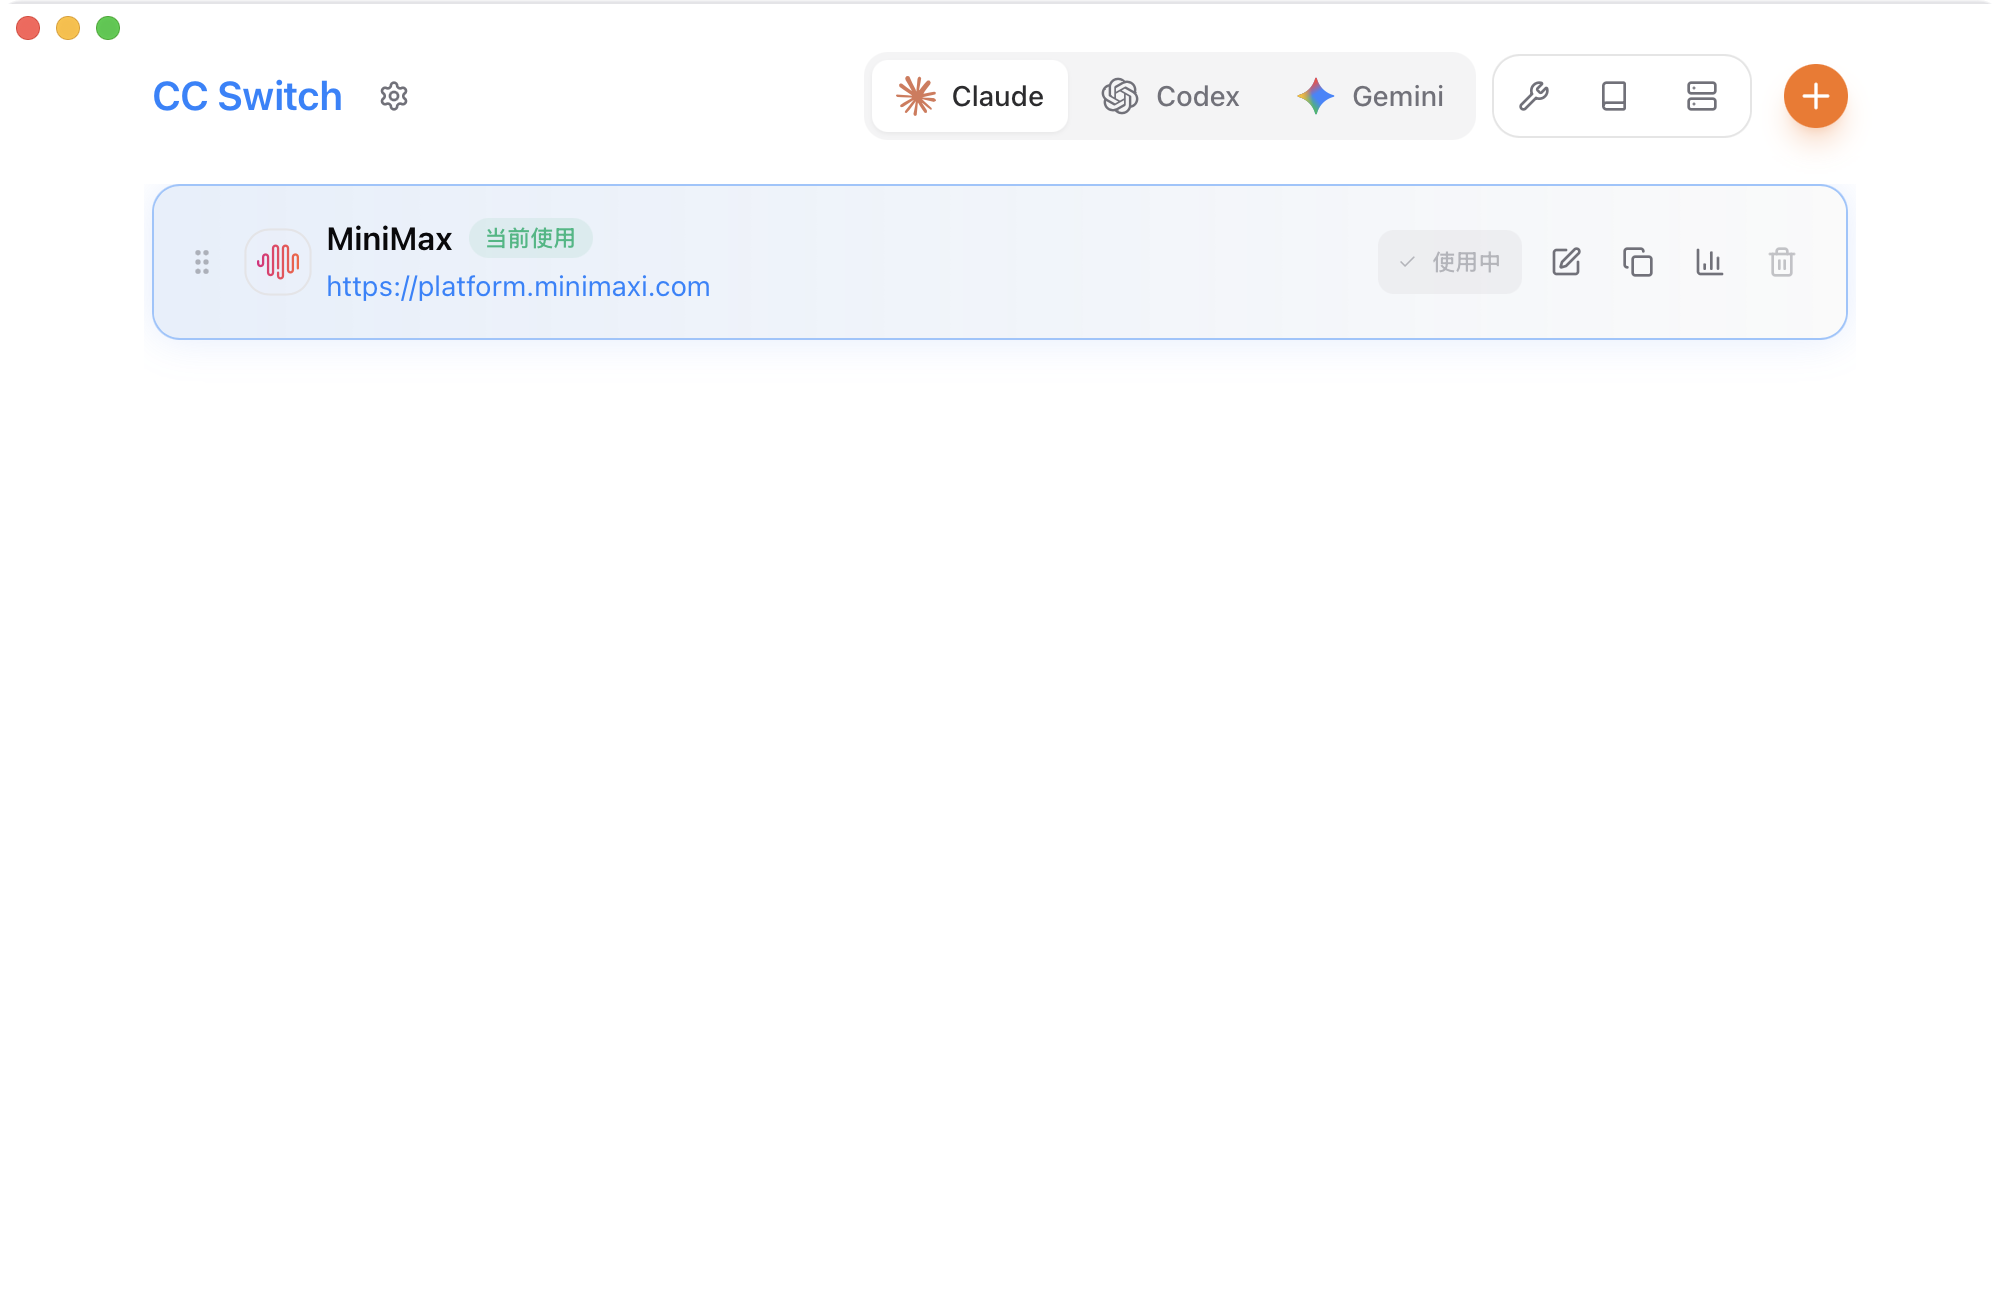Click the MiniMax waveform logo
Viewport: 2000px width, 1302px height.
(x=278, y=262)
